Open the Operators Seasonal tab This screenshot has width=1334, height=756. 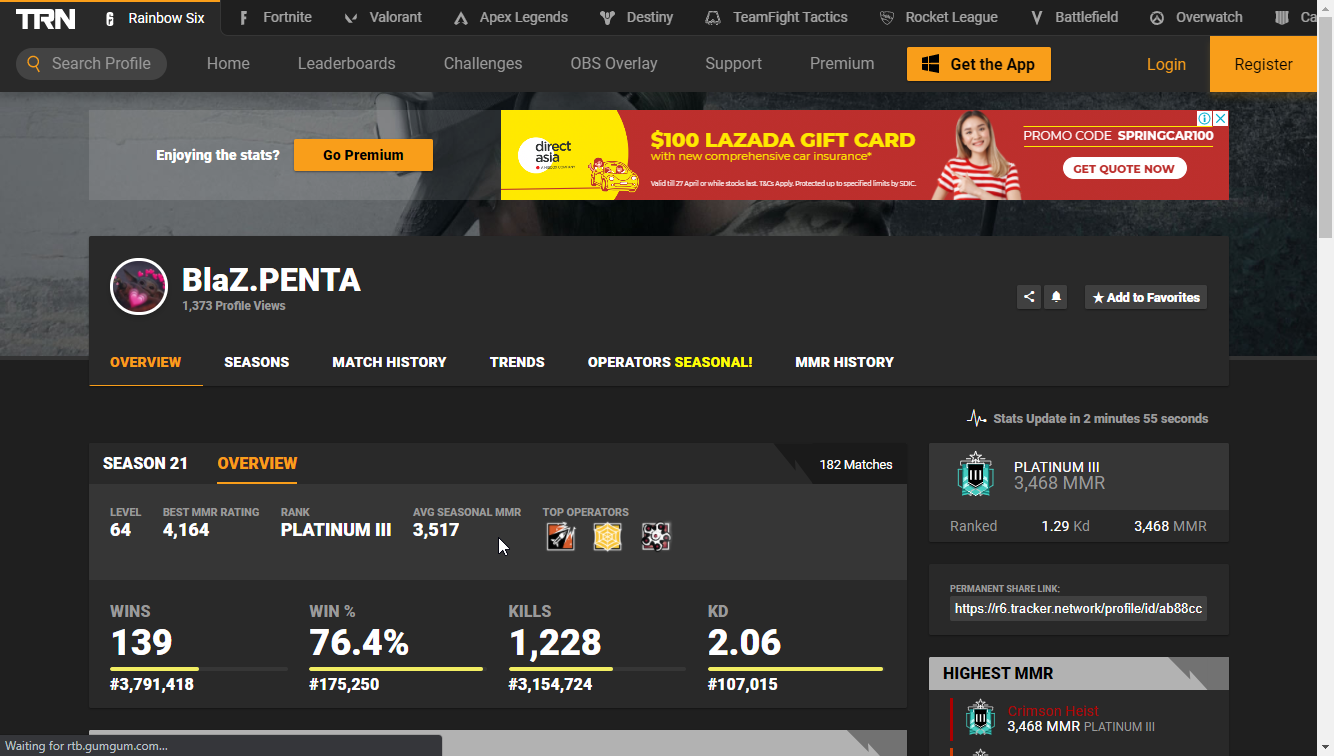coord(669,362)
